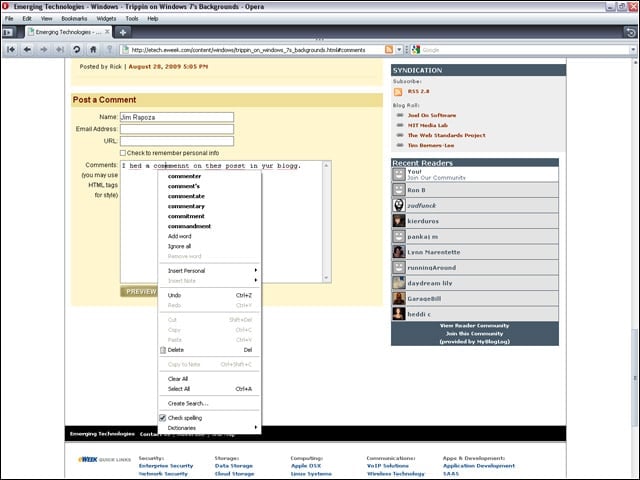This screenshot has width=640, height=480.
Task: Open the Help menu
Action: coord(153,18)
